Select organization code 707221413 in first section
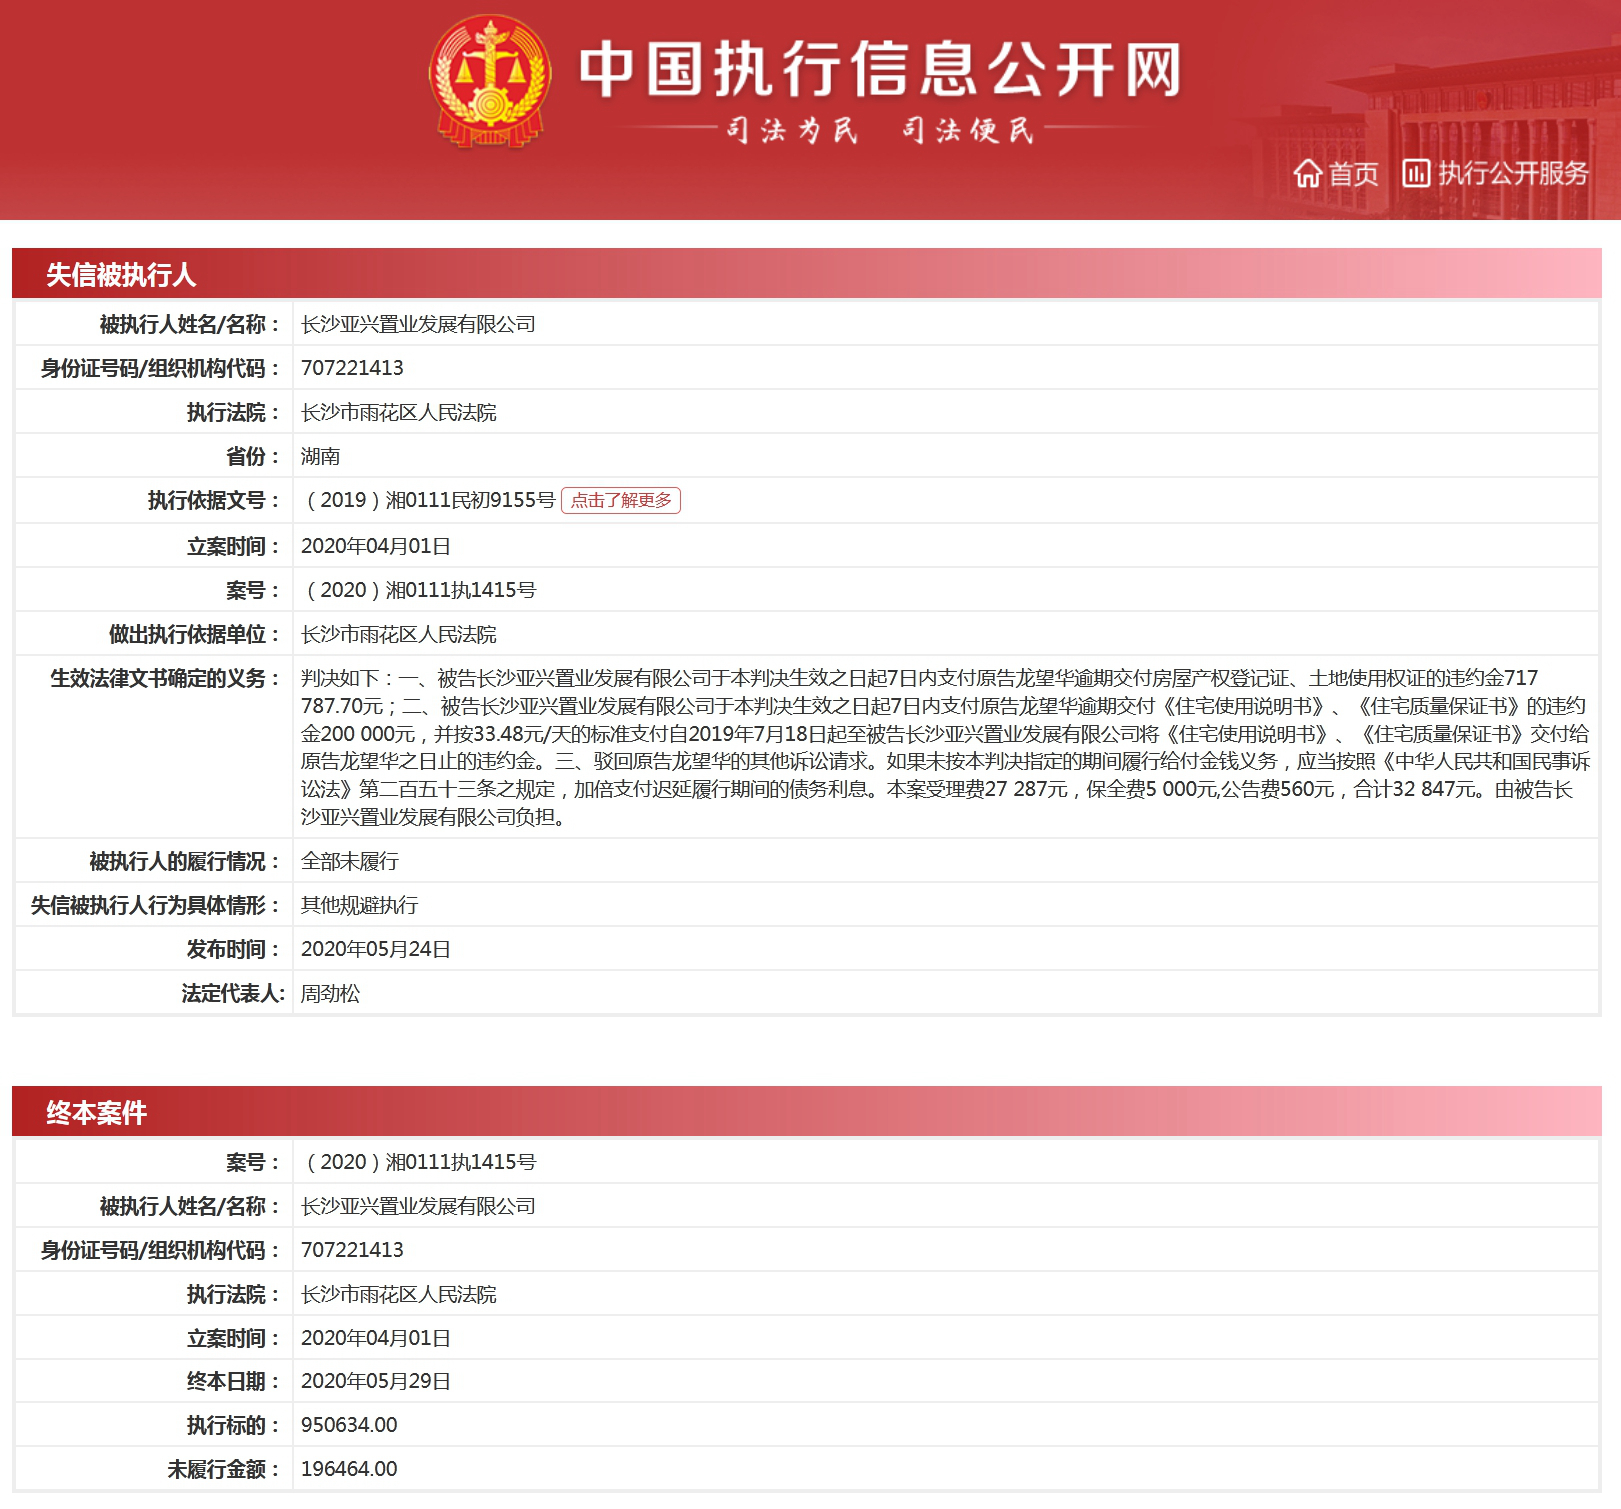Viewport: 1621px width, 1509px height. pos(352,368)
